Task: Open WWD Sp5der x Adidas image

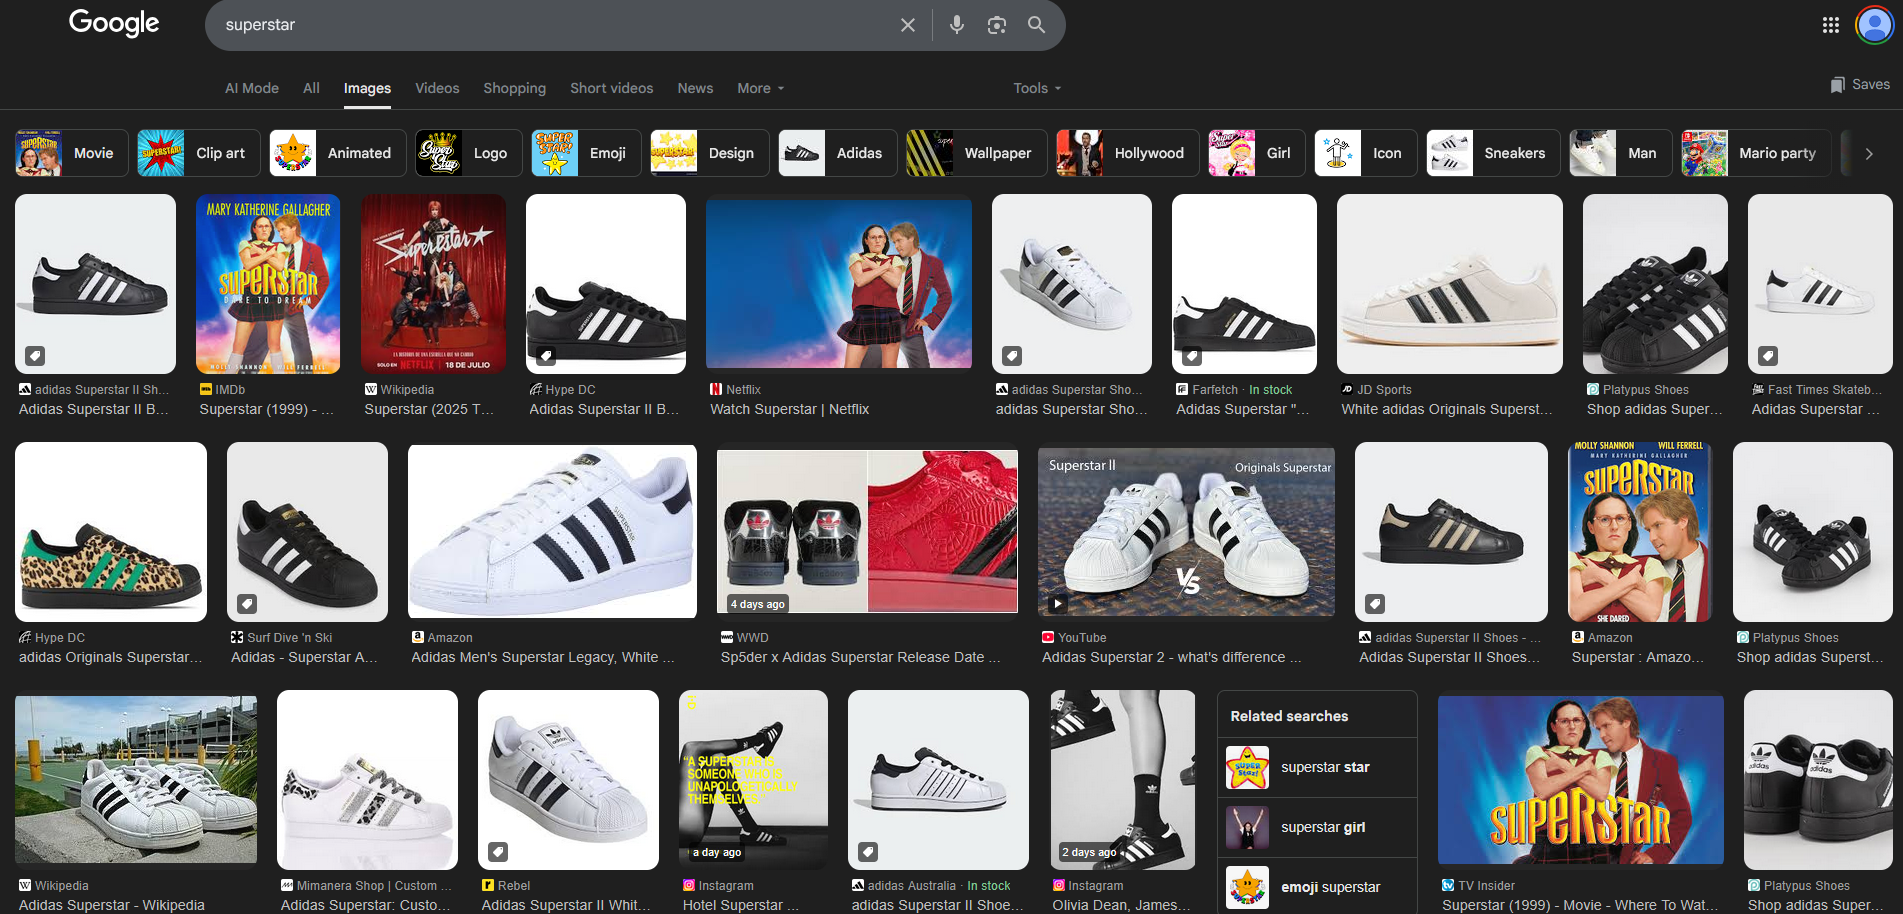Action: (867, 531)
